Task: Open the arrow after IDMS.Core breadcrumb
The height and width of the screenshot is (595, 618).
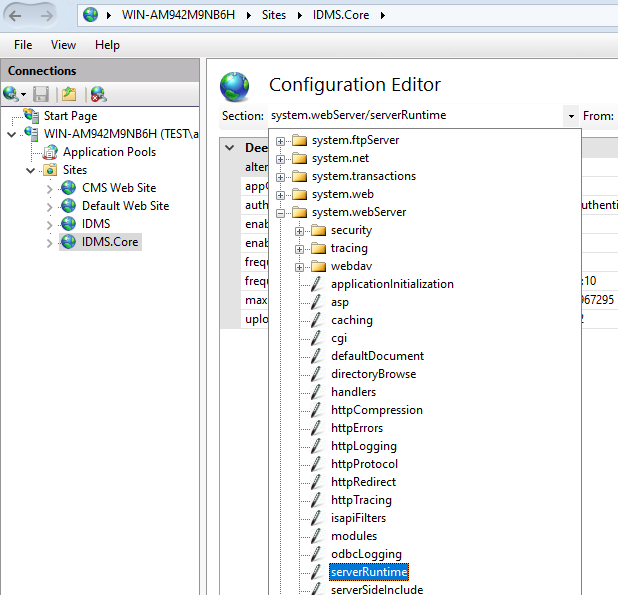Action: 383,15
